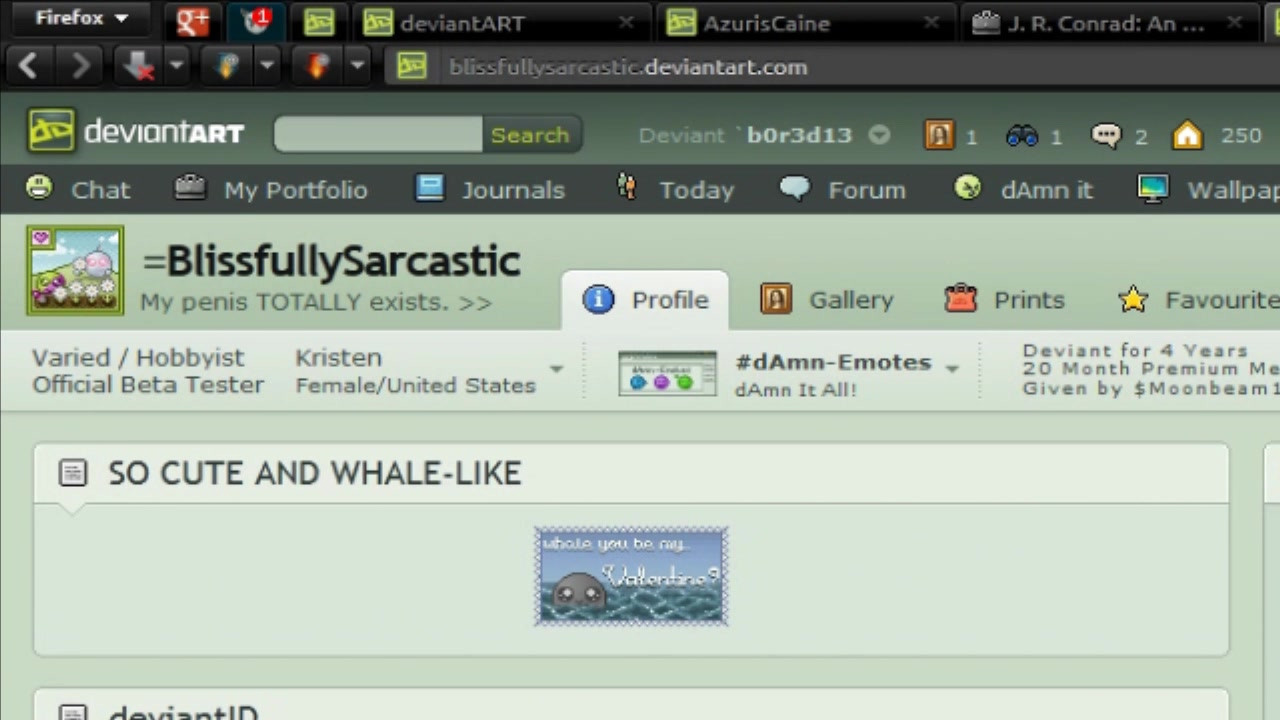This screenshot has width=1280, height=720.
Task: Close the AzurisCaine tab
Action: [931, 22]
